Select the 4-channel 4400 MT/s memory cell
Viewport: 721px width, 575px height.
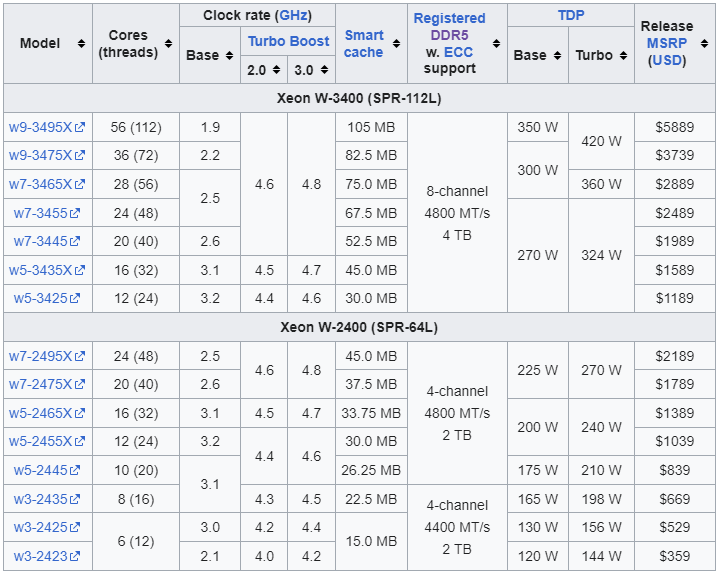tap(457, 528)
